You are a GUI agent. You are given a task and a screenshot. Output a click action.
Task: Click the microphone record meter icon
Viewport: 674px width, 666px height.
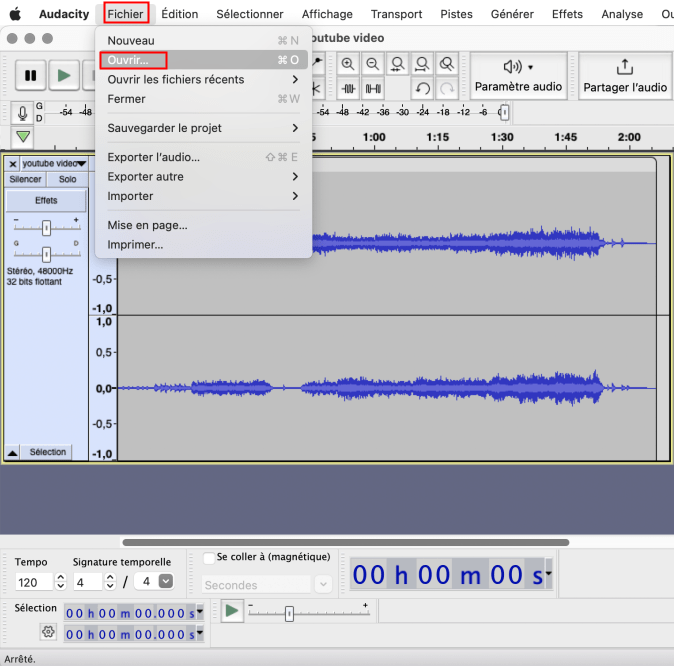(22, 114)
